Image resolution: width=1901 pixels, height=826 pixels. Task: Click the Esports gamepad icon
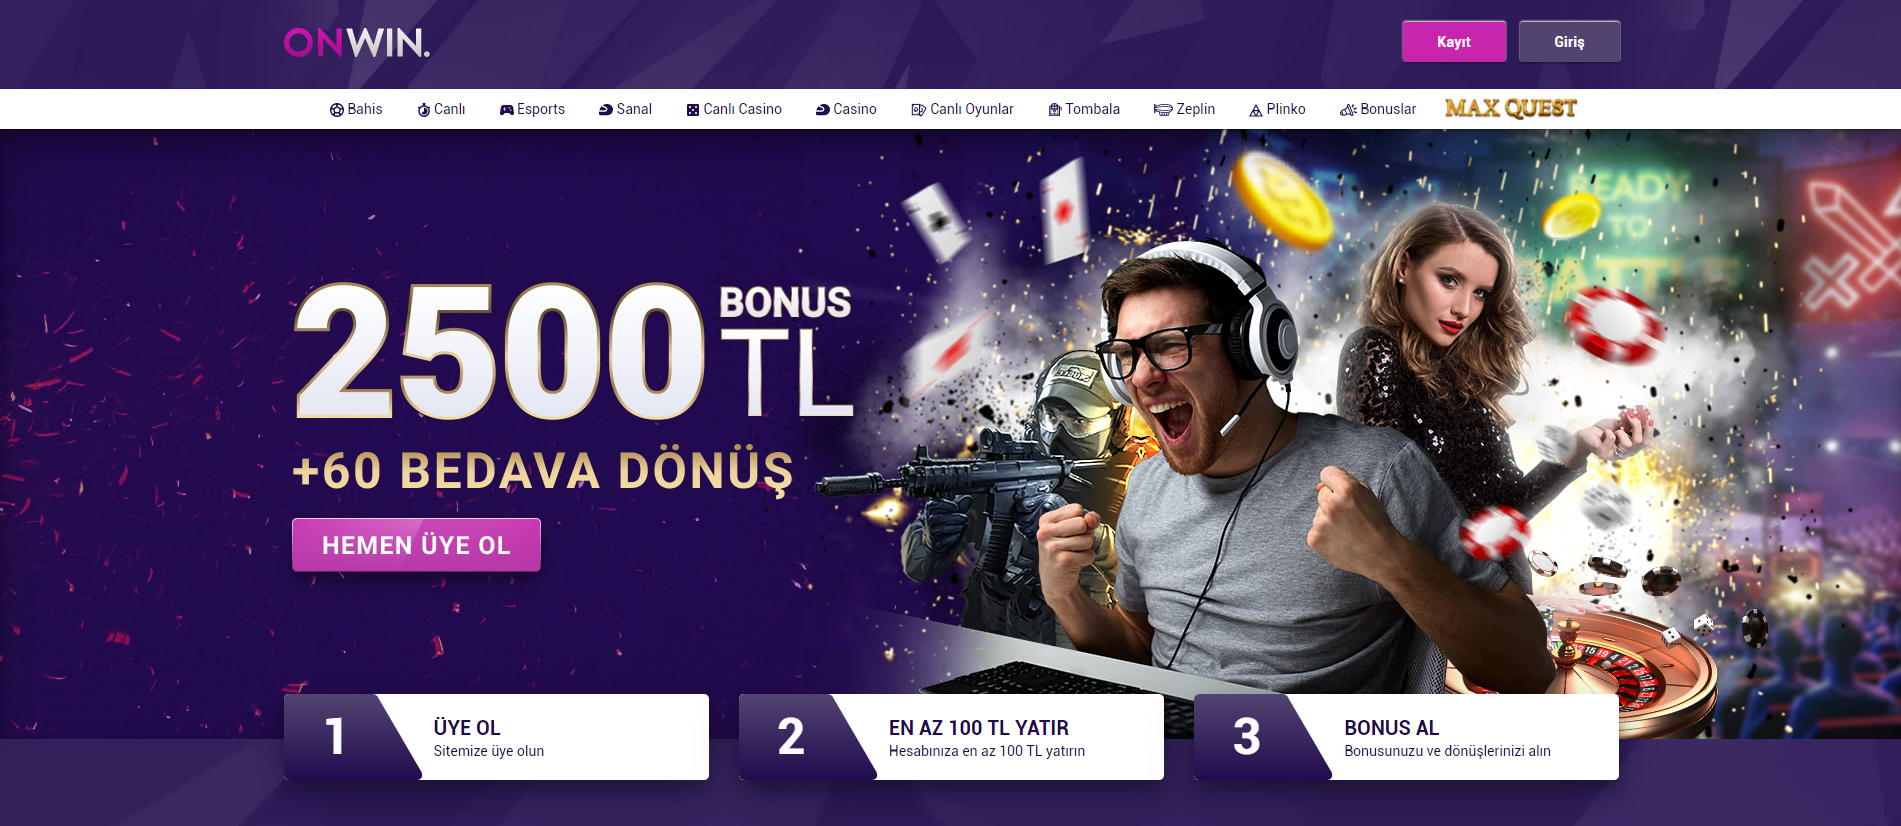[x=507, y=110]
